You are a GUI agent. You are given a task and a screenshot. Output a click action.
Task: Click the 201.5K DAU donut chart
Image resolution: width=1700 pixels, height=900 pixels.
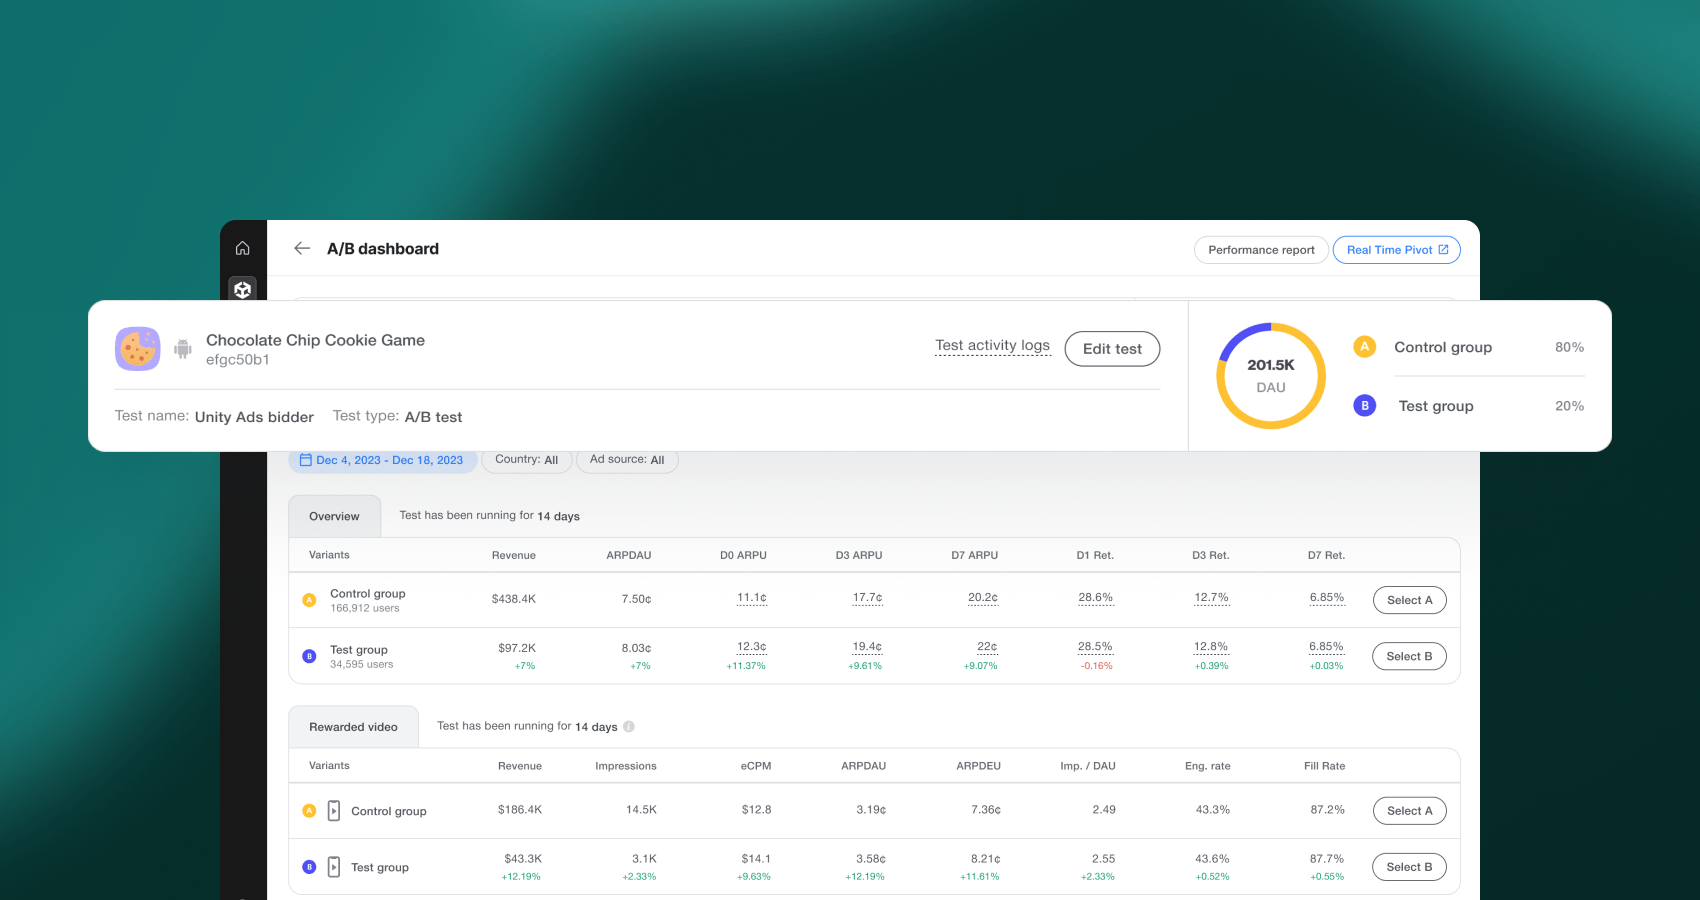point(1270,376)
